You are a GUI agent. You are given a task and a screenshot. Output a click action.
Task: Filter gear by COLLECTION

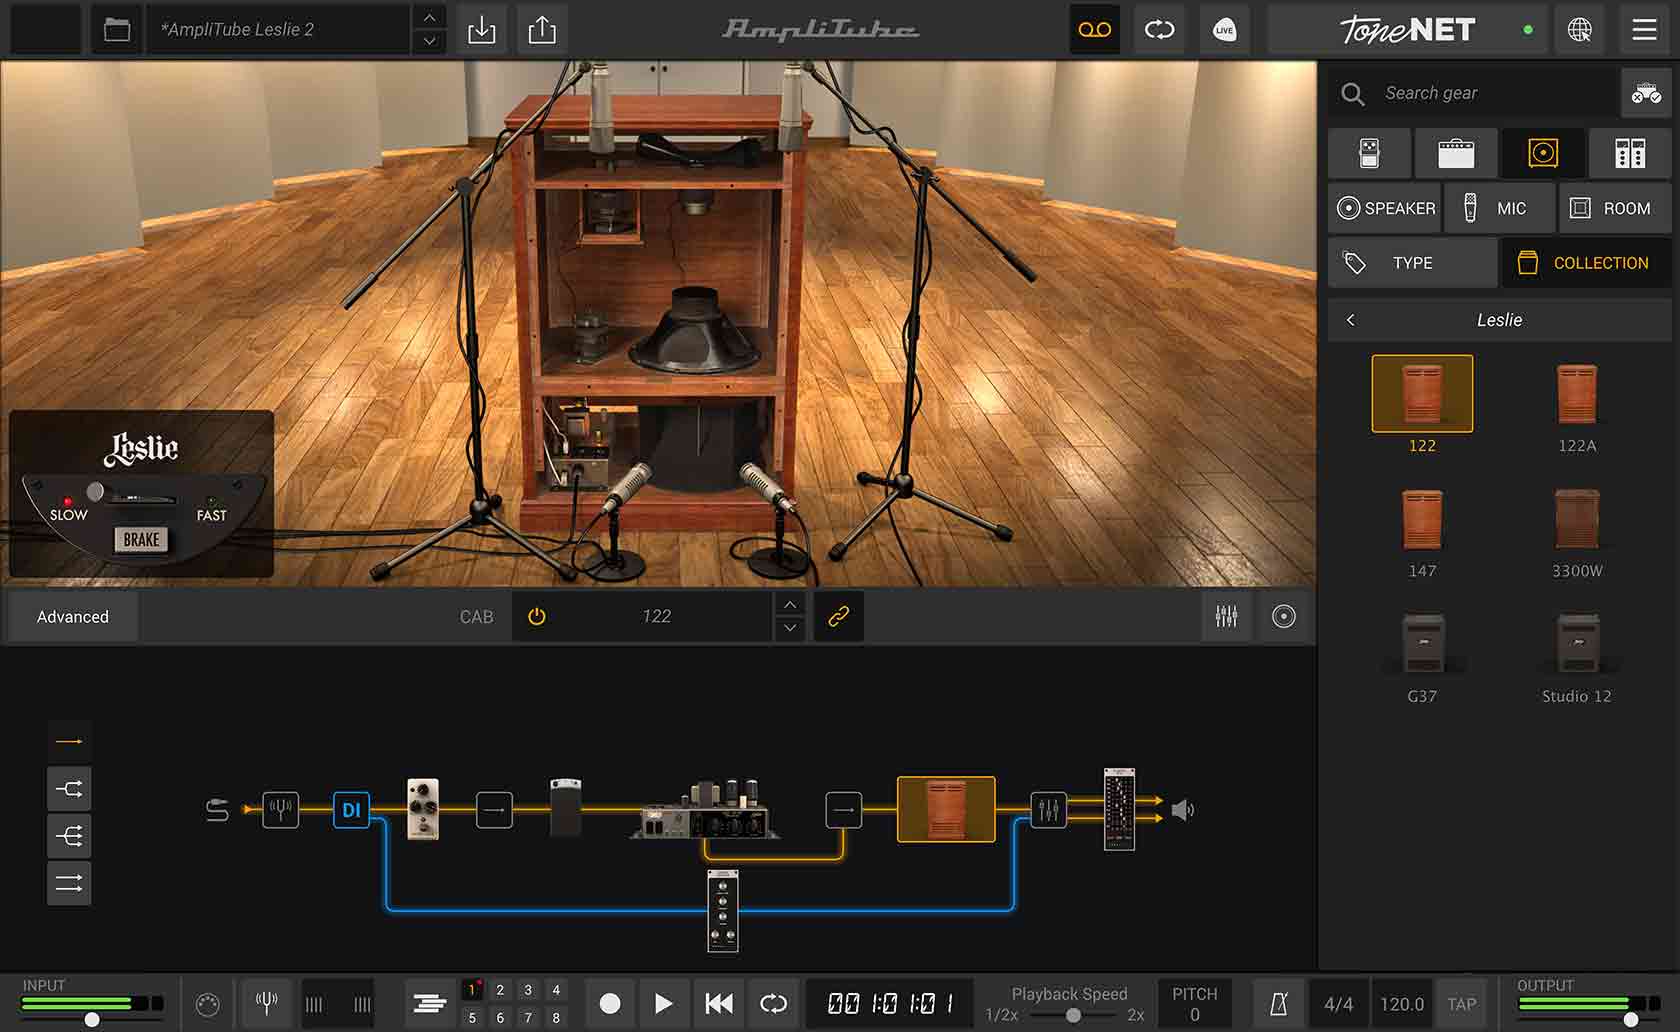point(1587,263)
